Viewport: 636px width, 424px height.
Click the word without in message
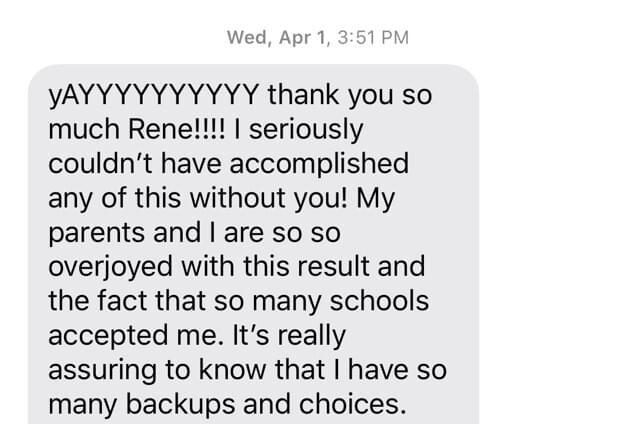[x=238, y=198]
